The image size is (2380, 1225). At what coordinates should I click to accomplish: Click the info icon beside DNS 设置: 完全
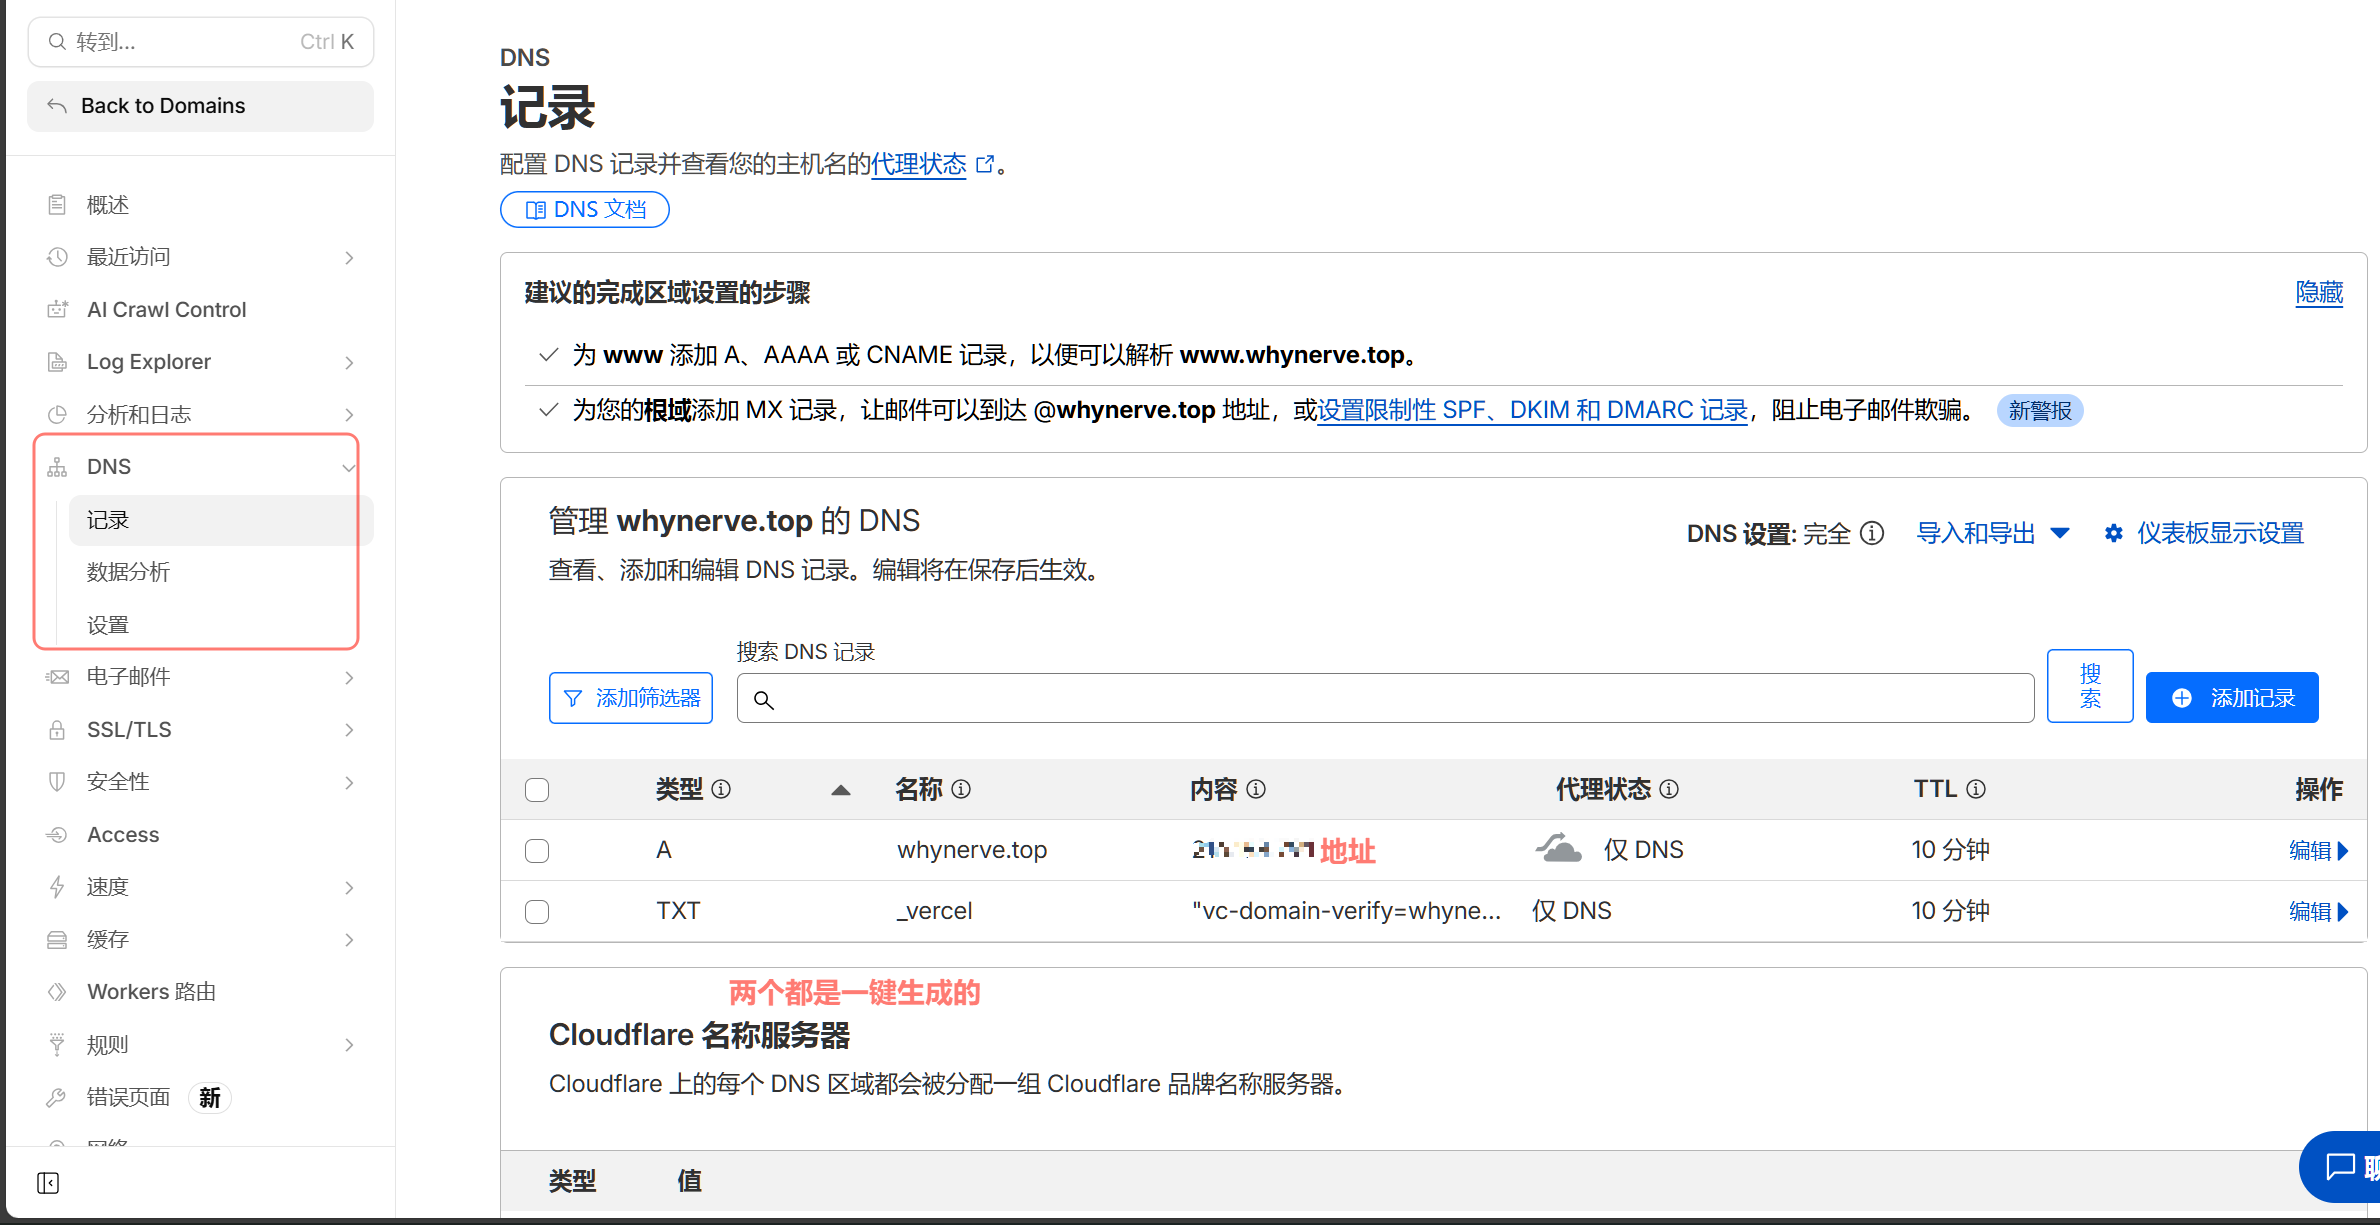(x=1873, y=533)
